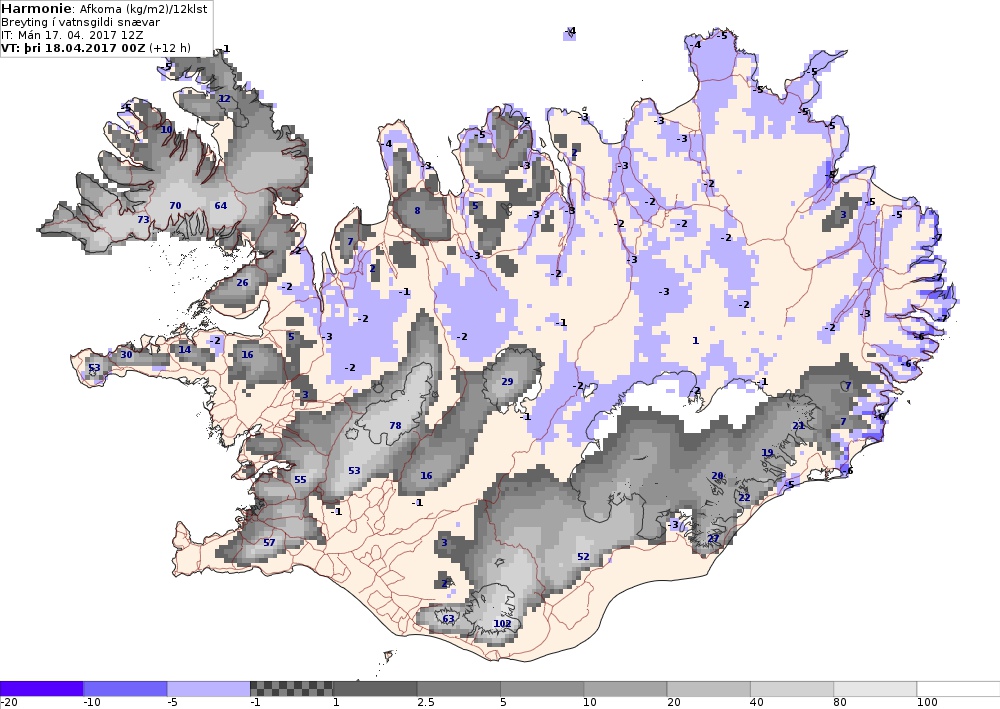This screenshot has width=1000, height=709.
Task: Click the map value 57 on the southwest peninsula
Action: 269,543
